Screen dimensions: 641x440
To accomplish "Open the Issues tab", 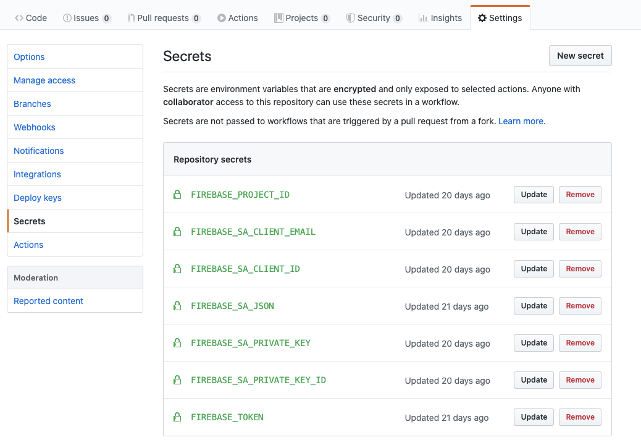I will point(87,18).
